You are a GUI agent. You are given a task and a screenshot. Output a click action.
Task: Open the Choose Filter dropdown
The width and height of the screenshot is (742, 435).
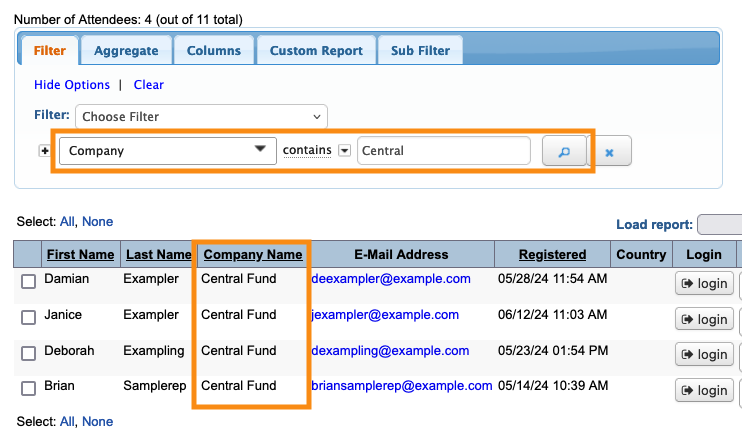[x=201, y=117]
